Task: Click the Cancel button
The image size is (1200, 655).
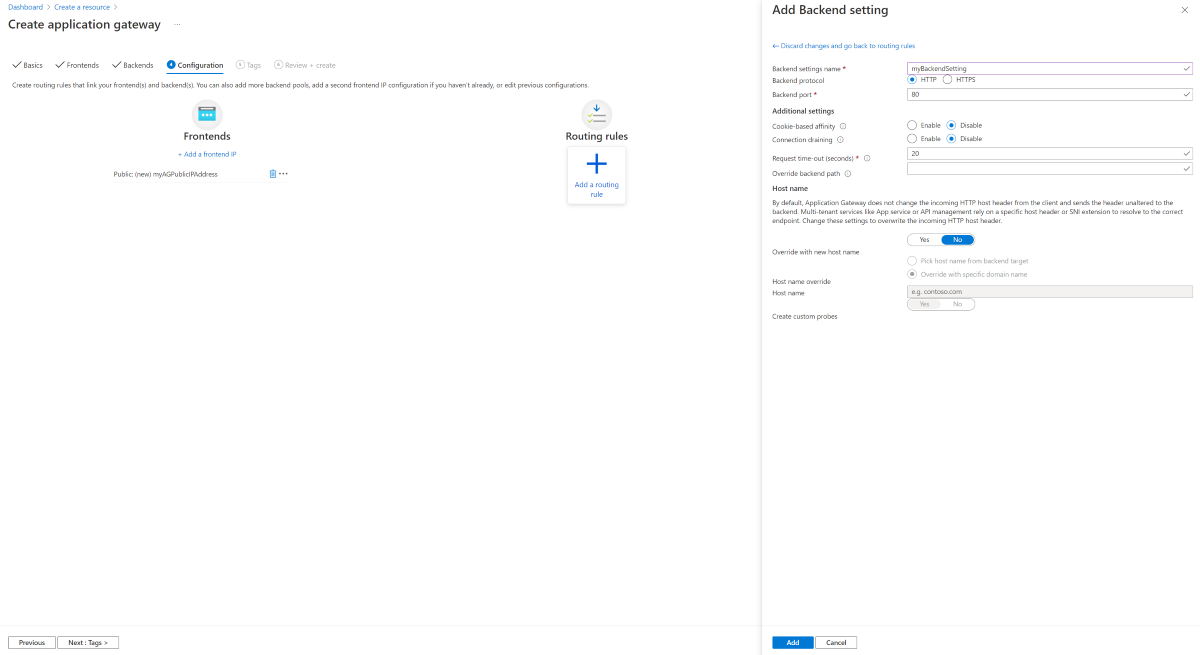Action: (x=837, y=643)
